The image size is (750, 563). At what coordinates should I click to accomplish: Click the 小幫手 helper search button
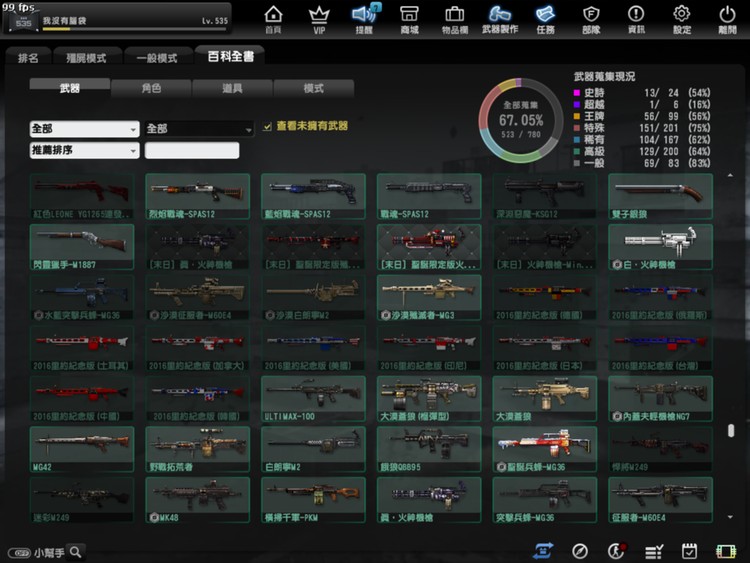click(75, 551)
